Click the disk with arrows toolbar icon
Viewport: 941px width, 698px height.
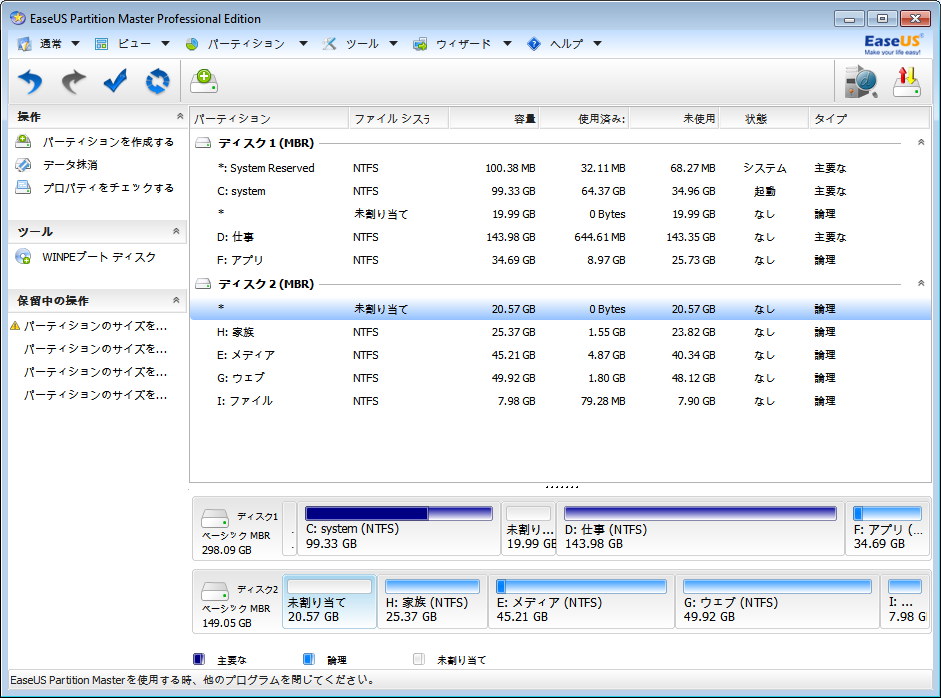[x=907, y=82]
